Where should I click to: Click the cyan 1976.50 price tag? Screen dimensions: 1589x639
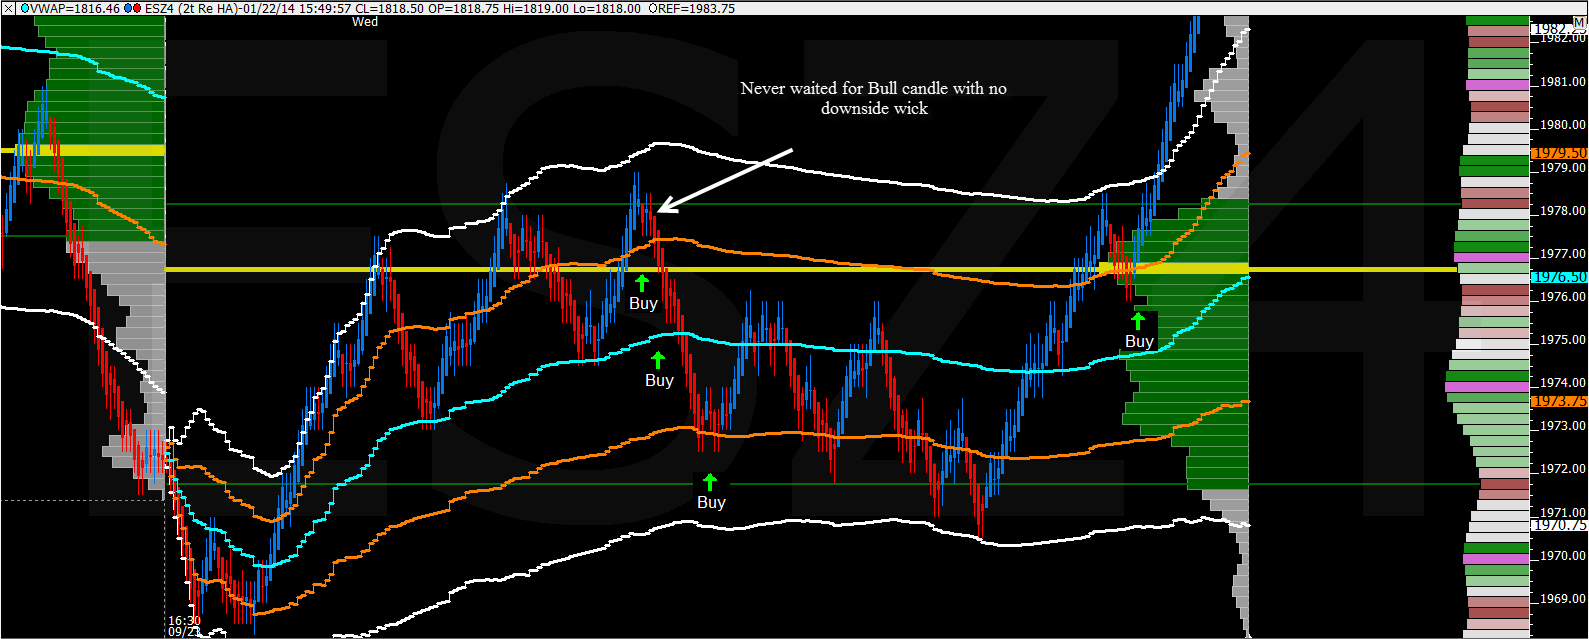pos(1559,277)
